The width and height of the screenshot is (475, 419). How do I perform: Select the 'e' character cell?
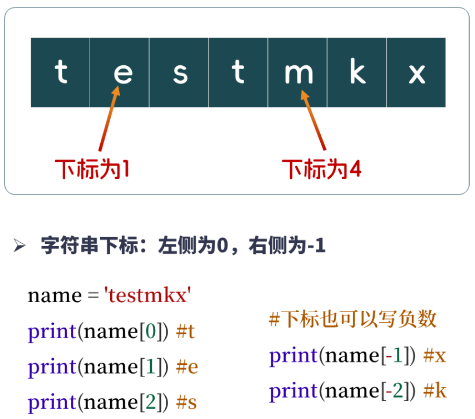pos(119,72)
